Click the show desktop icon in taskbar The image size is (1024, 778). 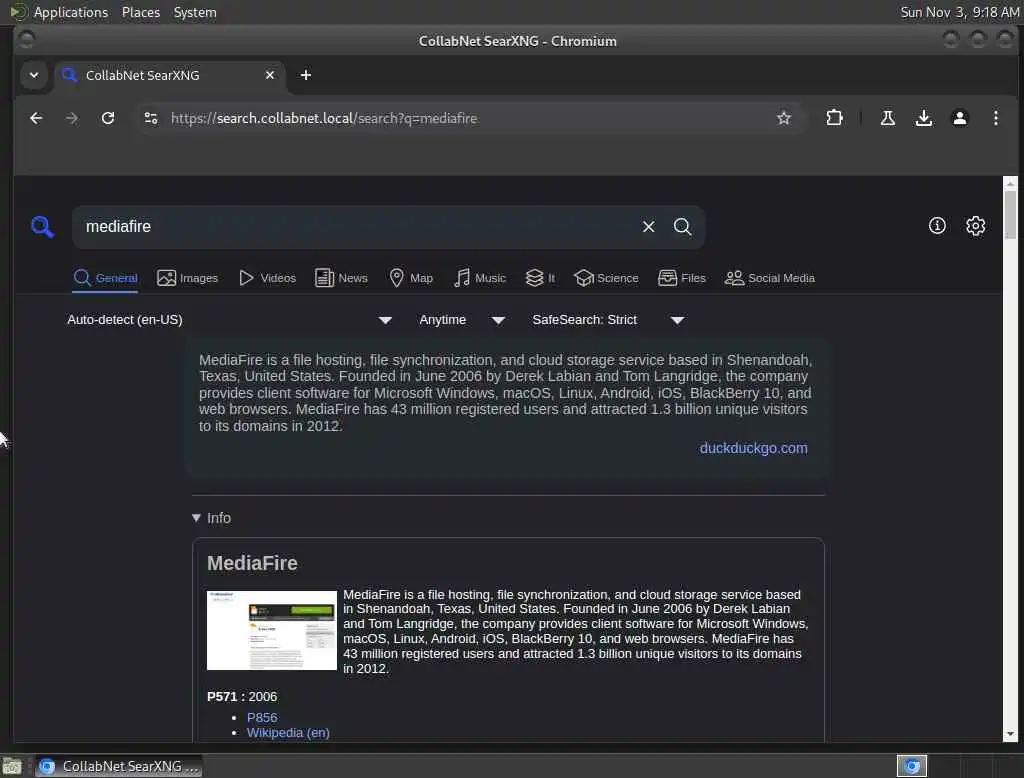[12, 766]
